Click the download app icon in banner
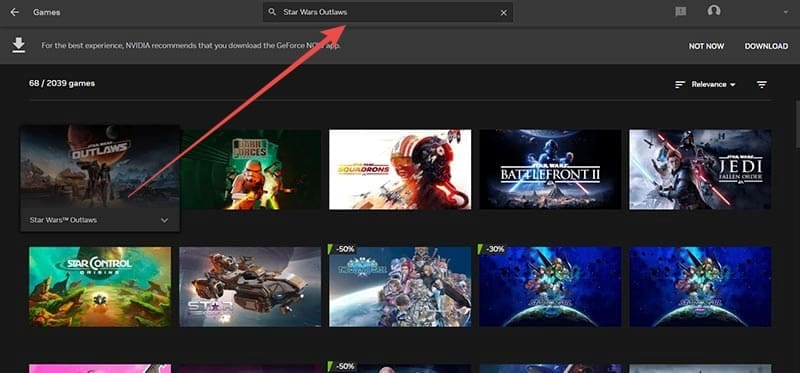This screenshot has width=800, height=373. coord(19,45)
